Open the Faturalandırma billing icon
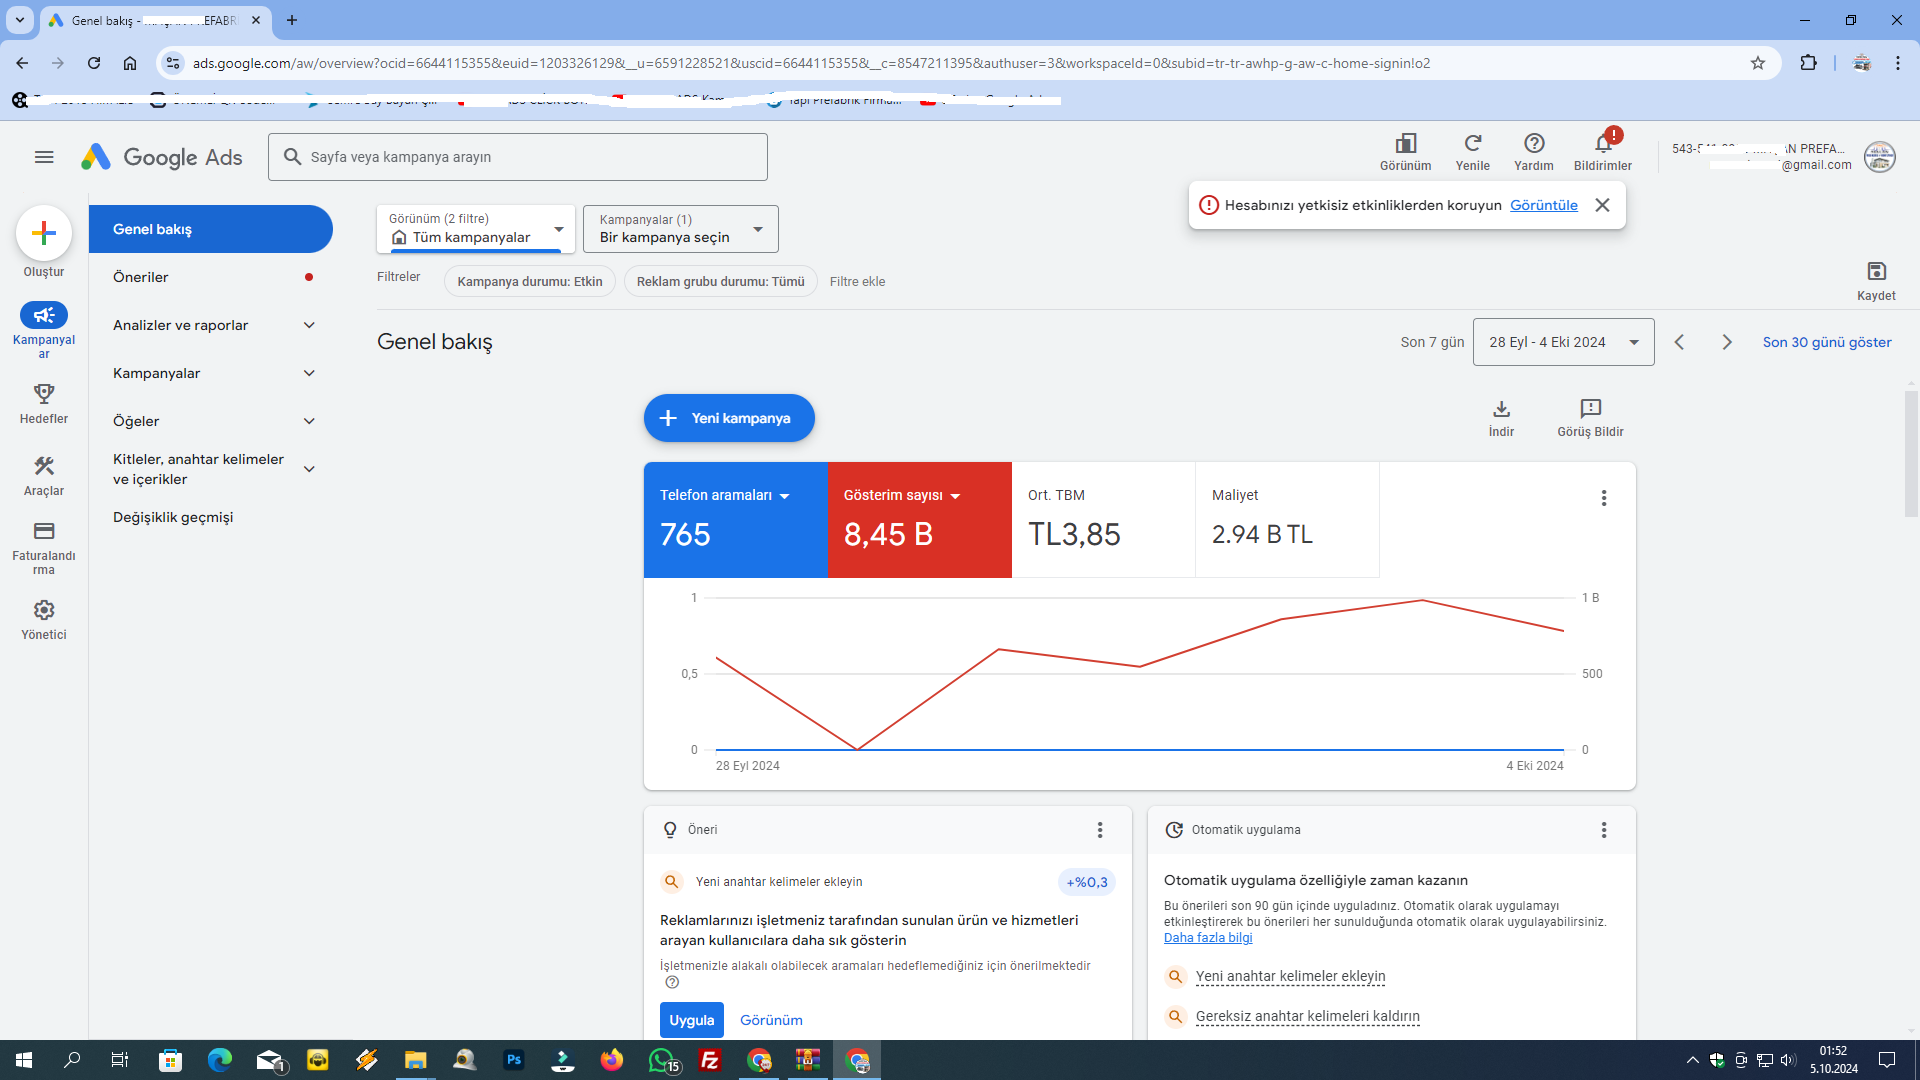 (44, 531)
